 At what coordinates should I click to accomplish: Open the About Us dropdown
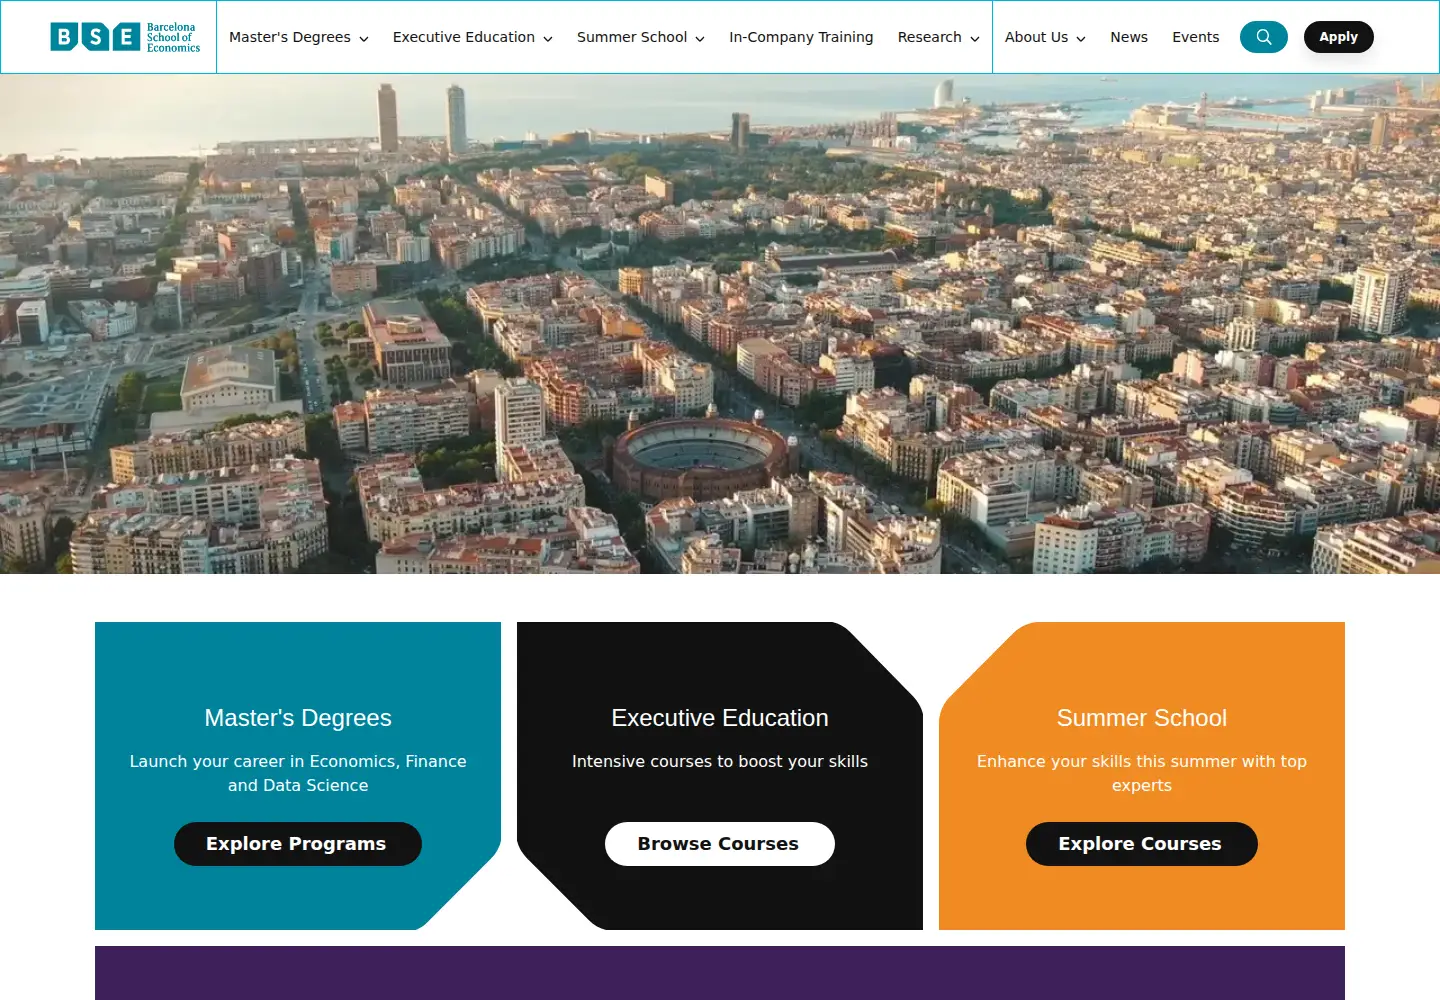click(x=1045, y=37)
